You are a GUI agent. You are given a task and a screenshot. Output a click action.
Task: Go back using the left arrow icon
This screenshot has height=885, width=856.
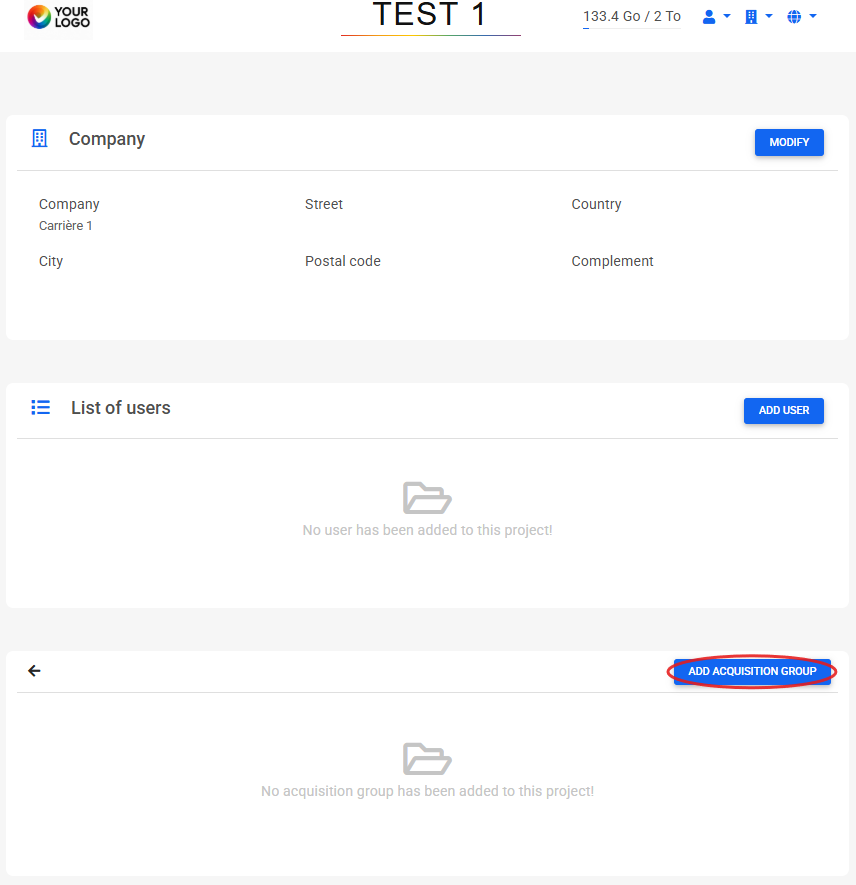[x=34, y=671]
